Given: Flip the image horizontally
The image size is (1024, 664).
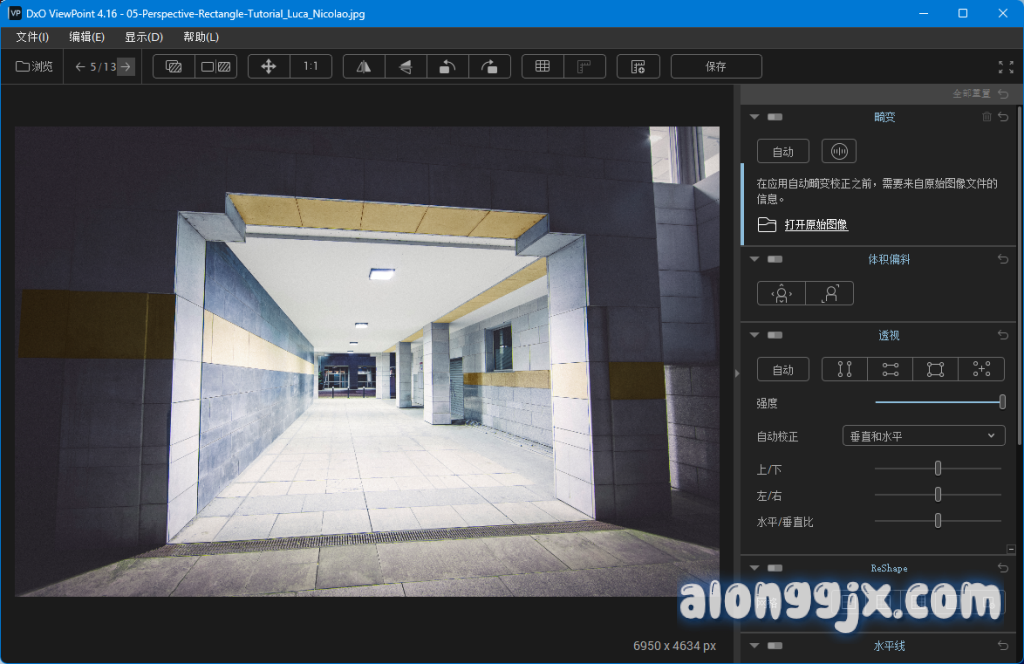Looking at the screenshot, I should (364, 66).
